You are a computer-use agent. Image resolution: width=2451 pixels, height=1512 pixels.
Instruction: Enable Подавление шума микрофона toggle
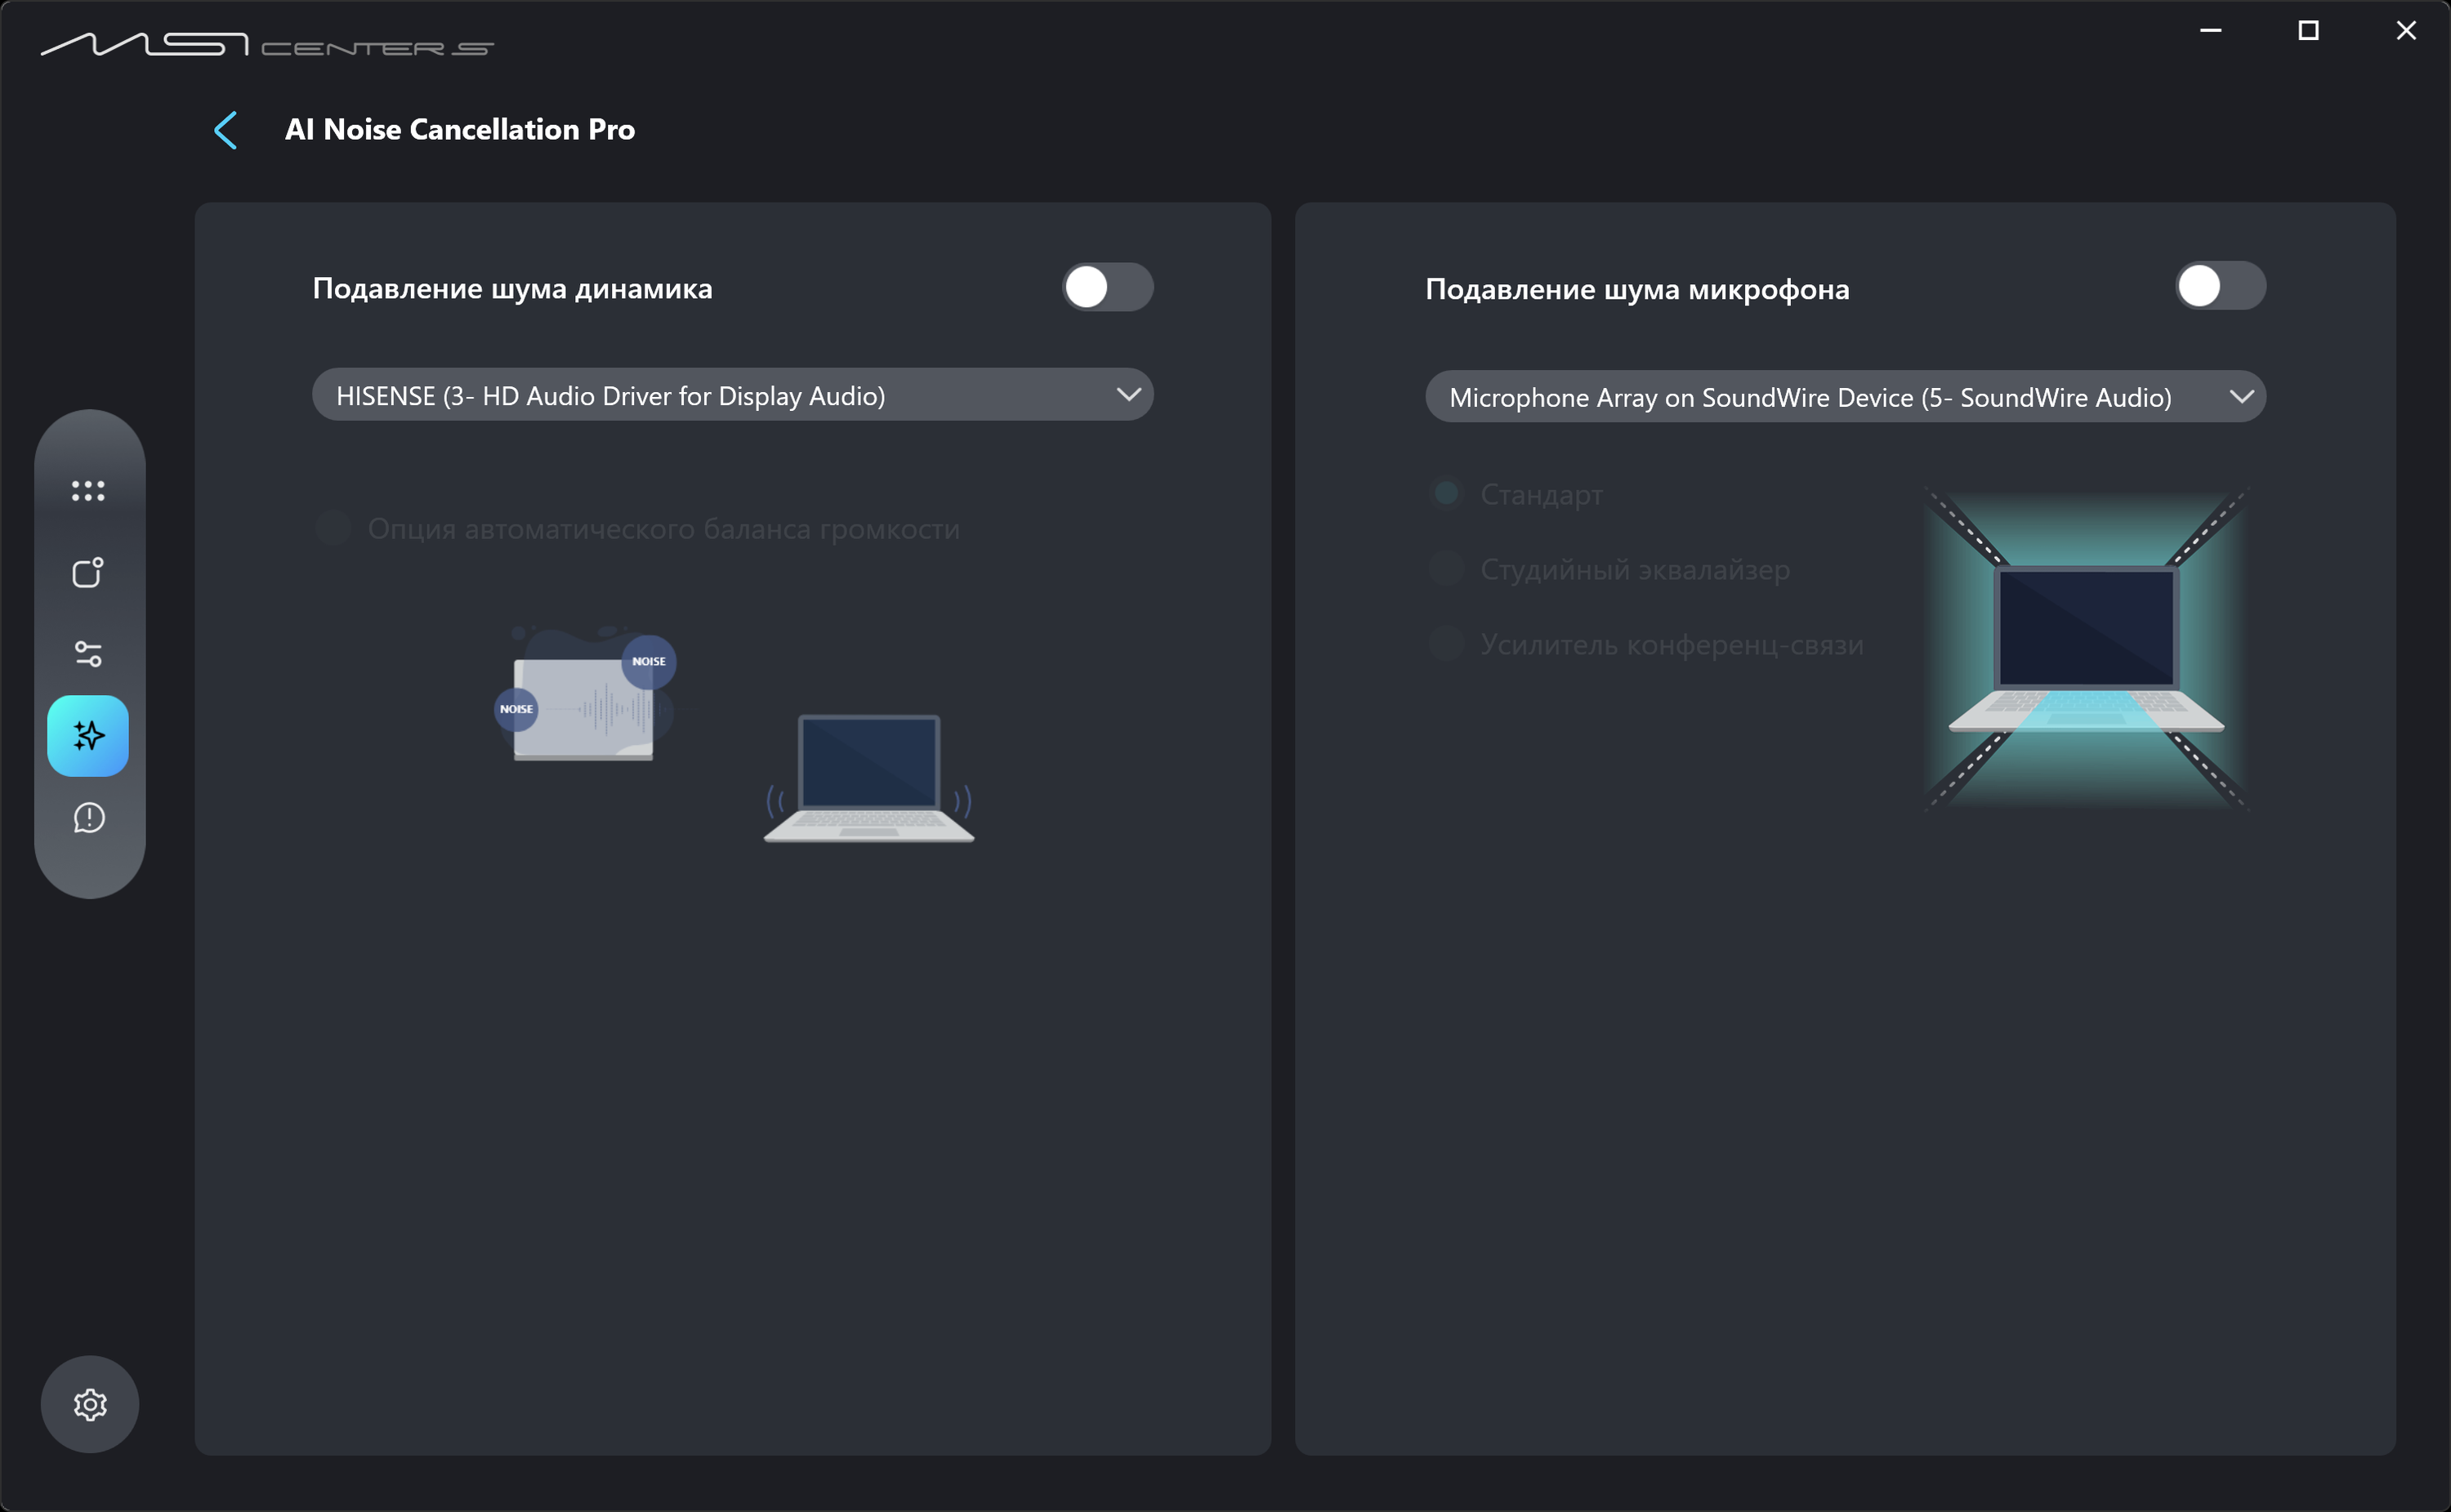click(2219, 287)
